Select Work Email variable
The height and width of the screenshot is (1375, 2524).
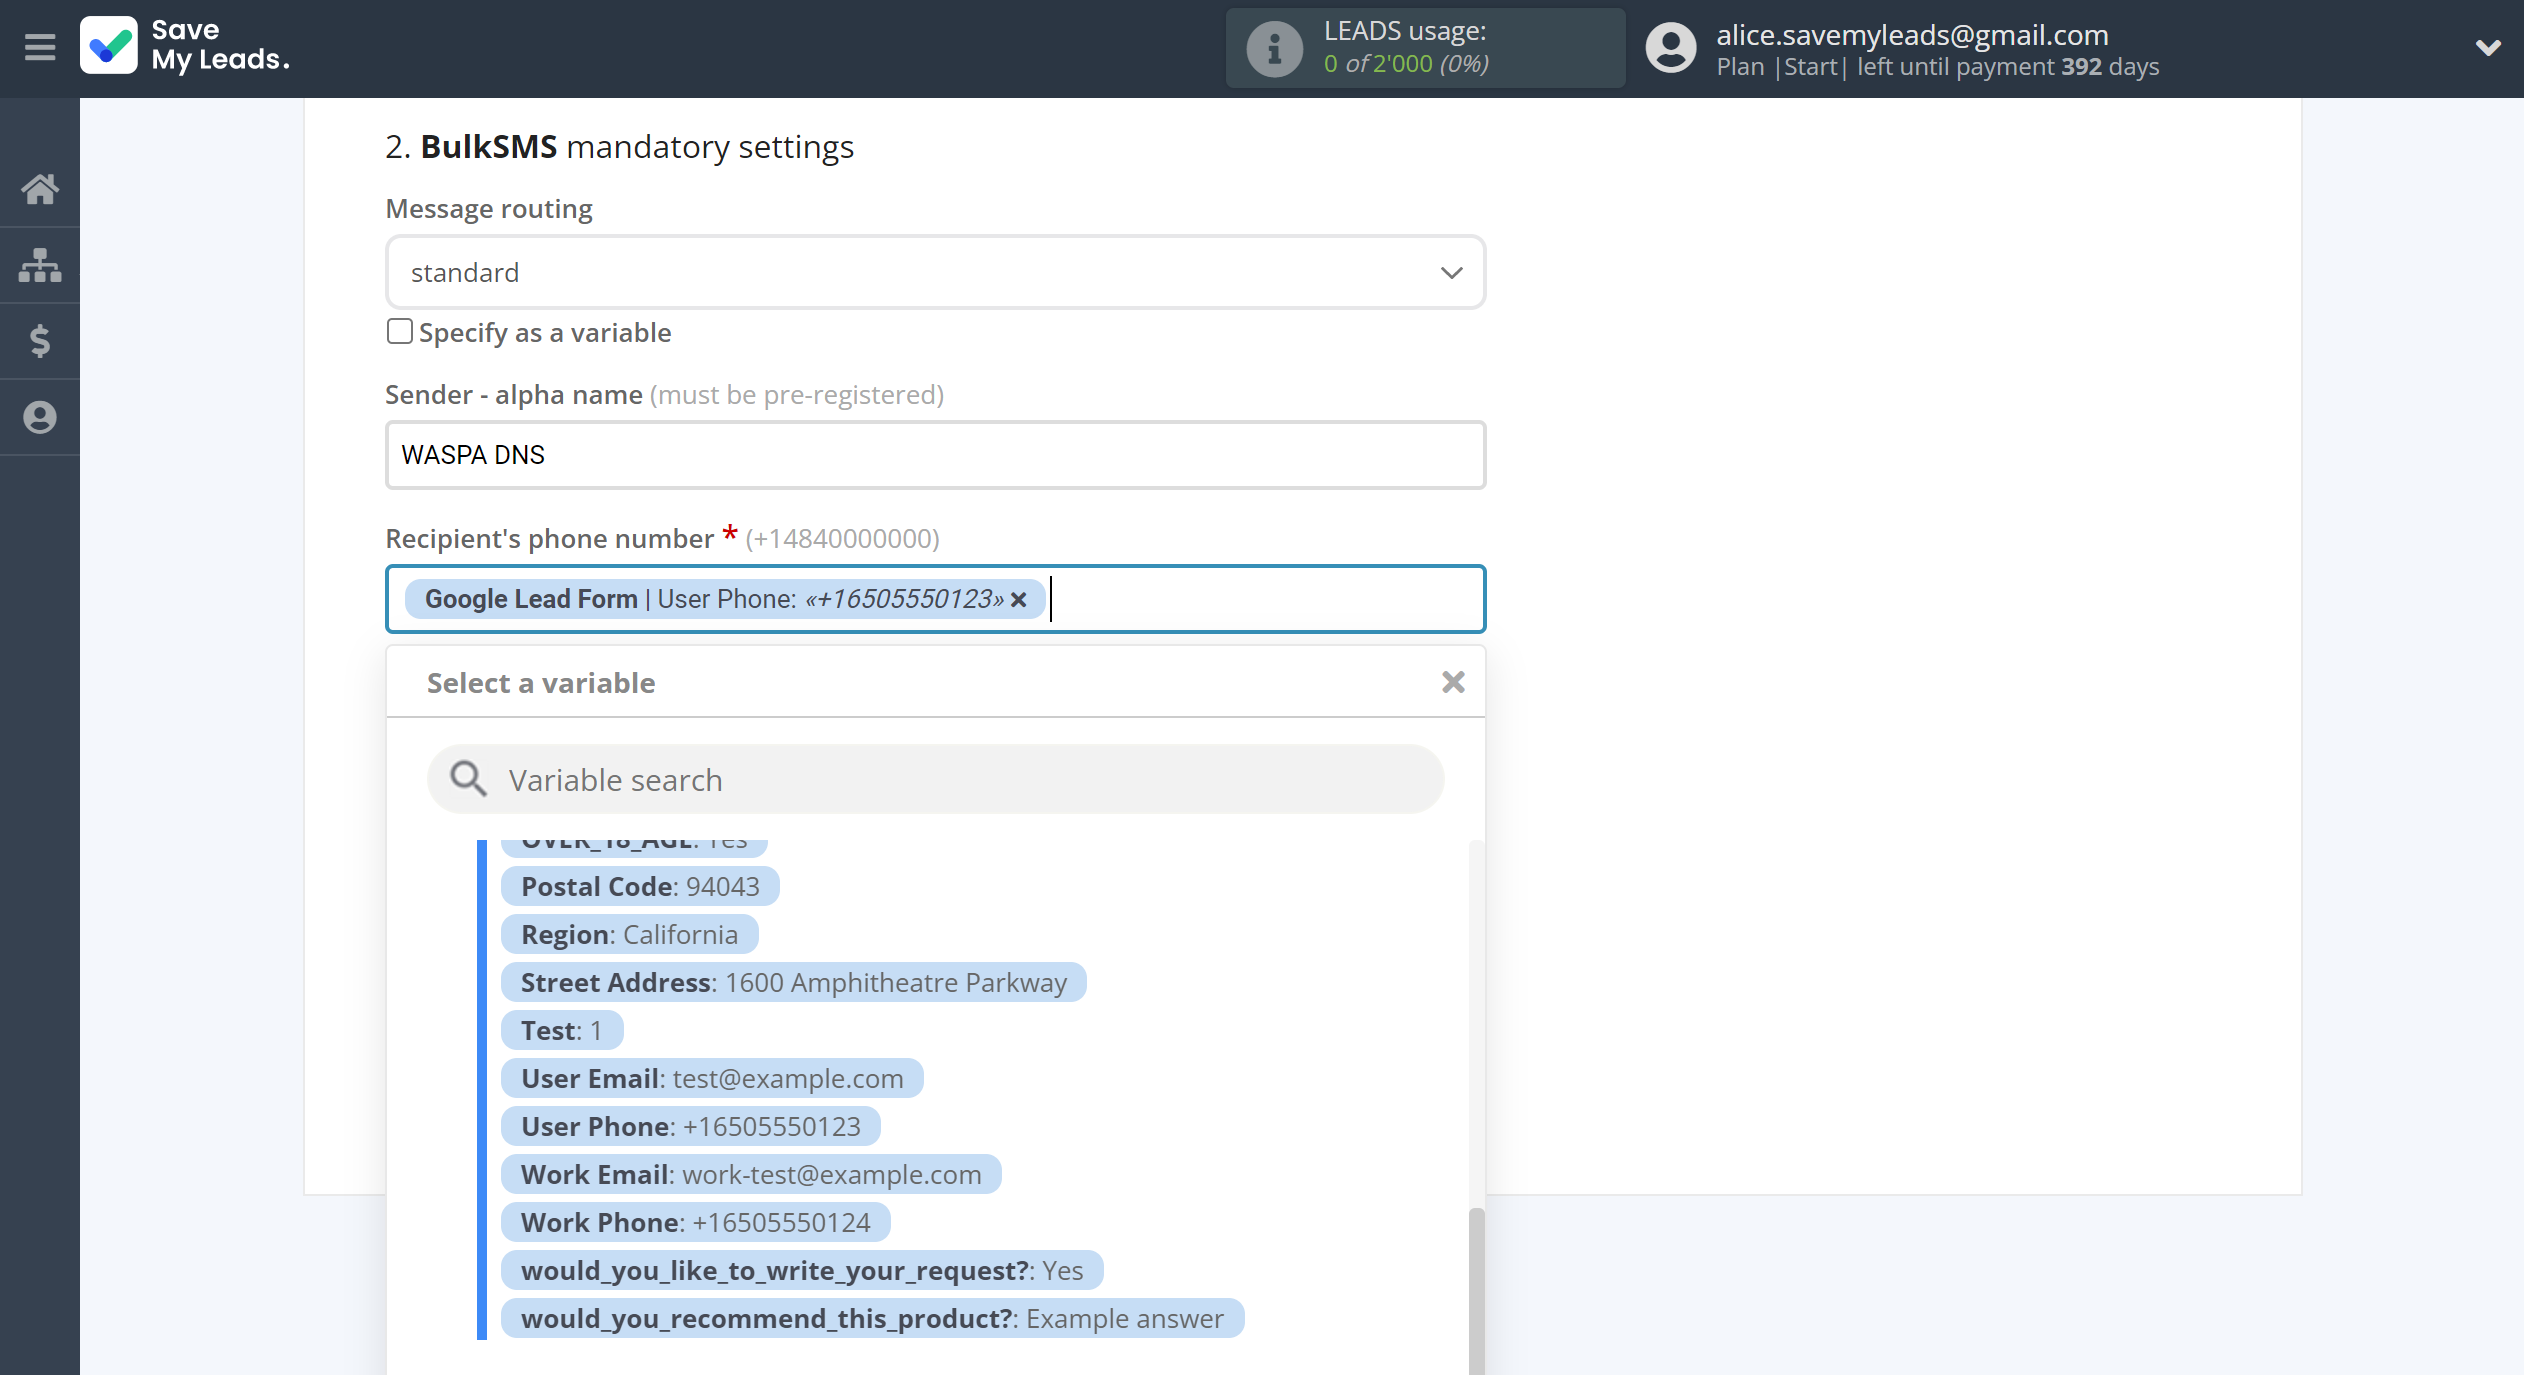click(x=751, y=1175)
